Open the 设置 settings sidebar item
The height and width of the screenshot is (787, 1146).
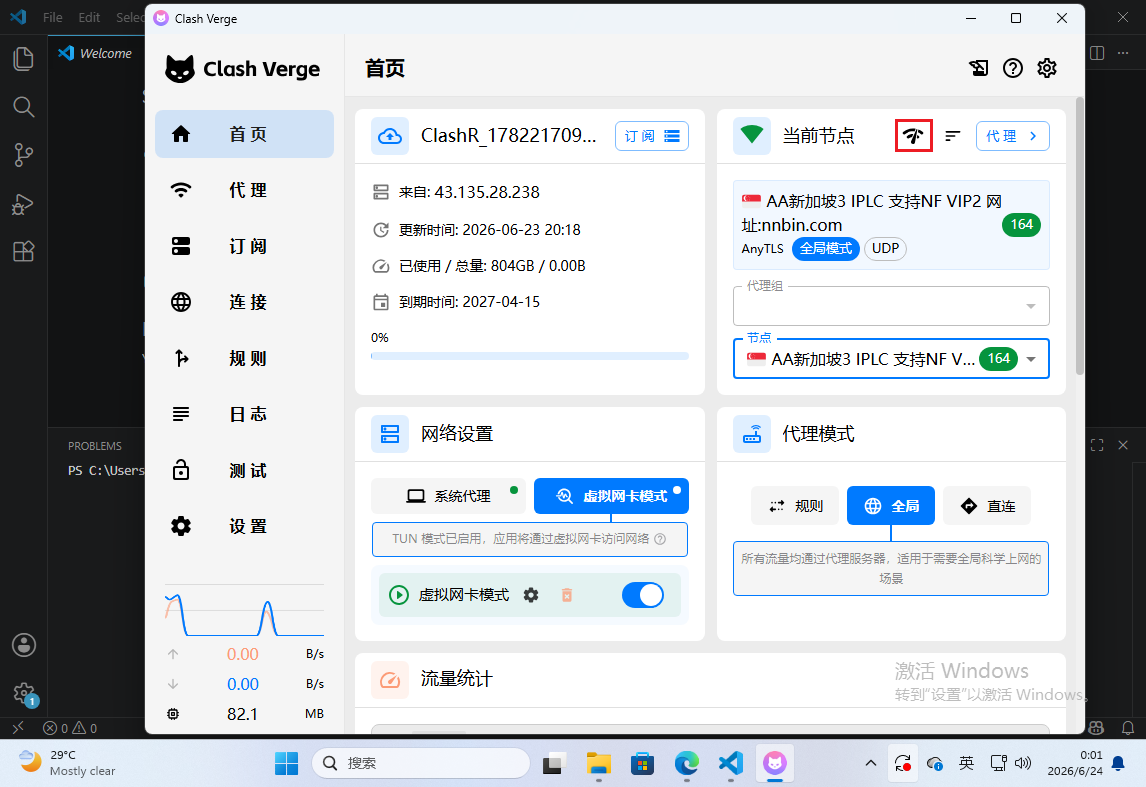point(244,526)
